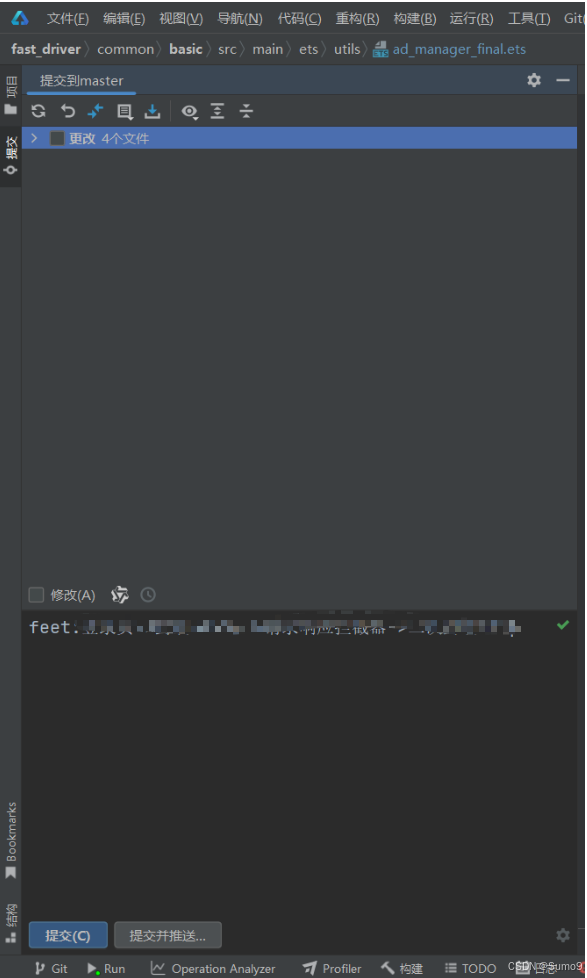Check the 更改 4个文件 checkbox
Viewport: 587px width, 978px height.
point(57,138)
